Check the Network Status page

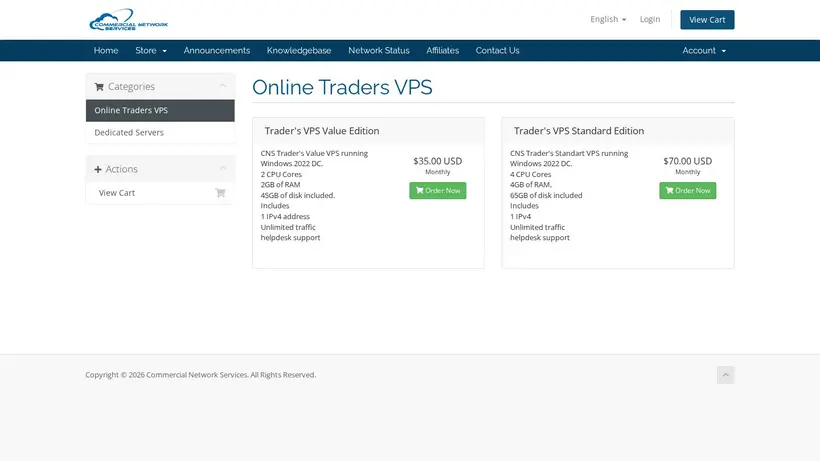pos(379,51)
